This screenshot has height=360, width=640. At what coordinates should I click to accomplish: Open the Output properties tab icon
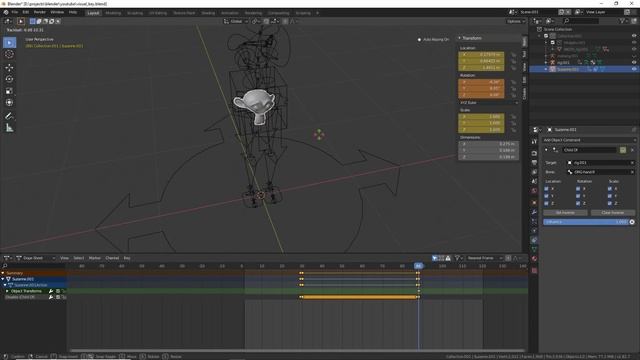pyautogui.click(x=534, y=162)
